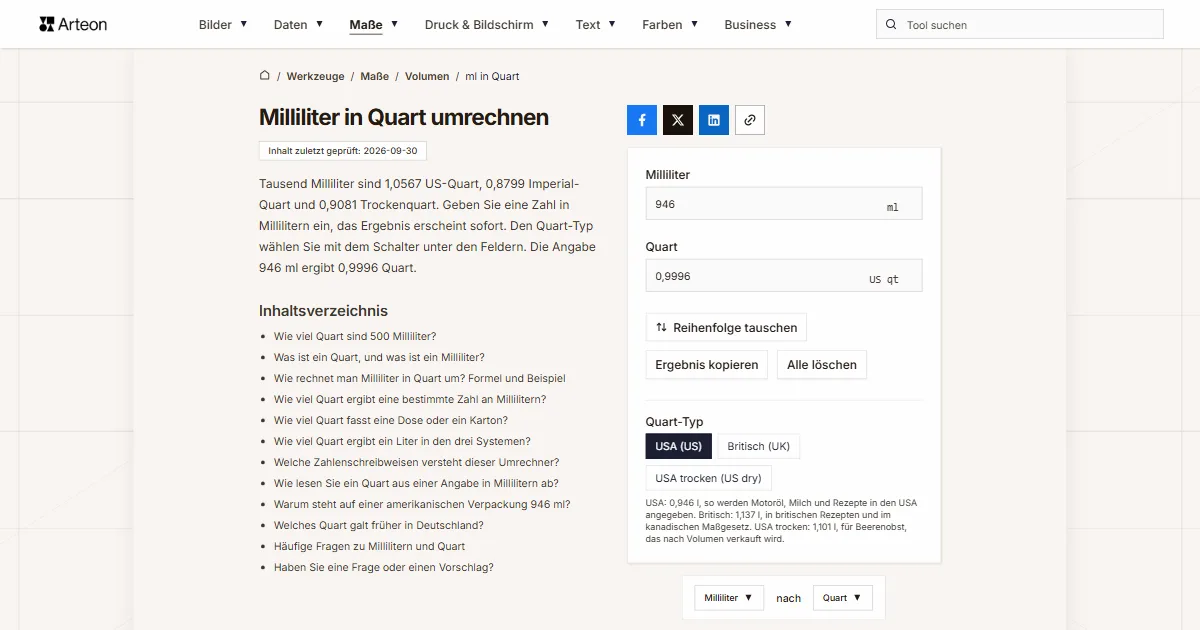
Task: Click Ergebnis kopieren button
Action: point(707,365)
